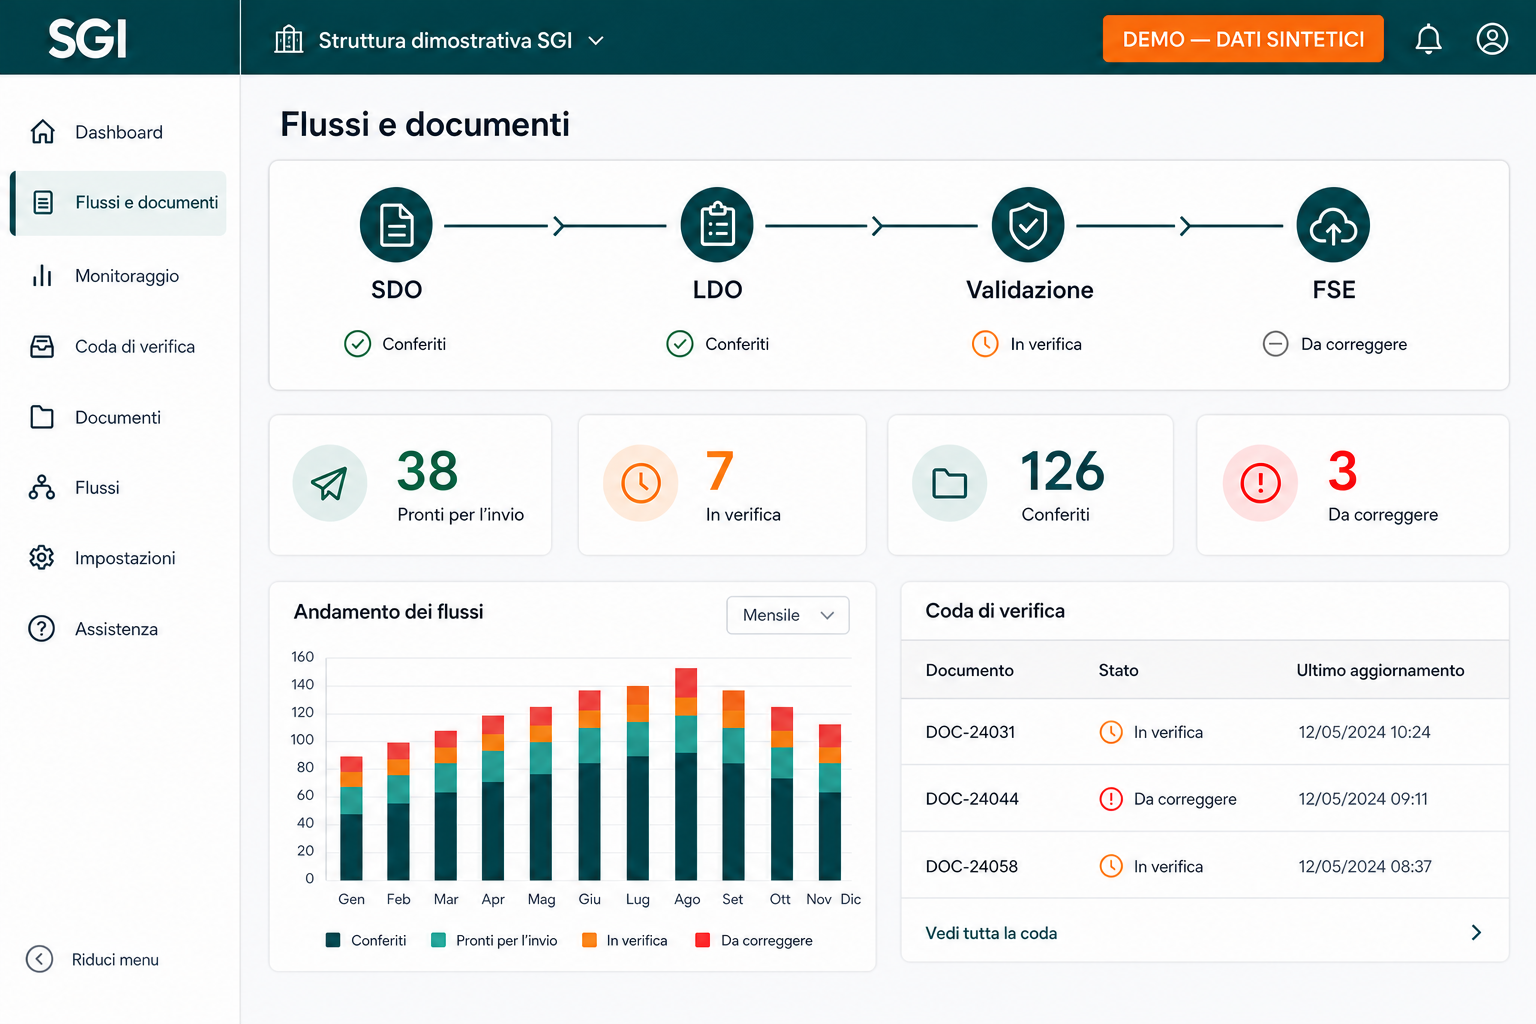Image resolution: width=1536 pixels, height=1024 pixels.
Task: Click the building icon beside Struttura dimostrativa SGI
Action: click(x=289, y=40)
